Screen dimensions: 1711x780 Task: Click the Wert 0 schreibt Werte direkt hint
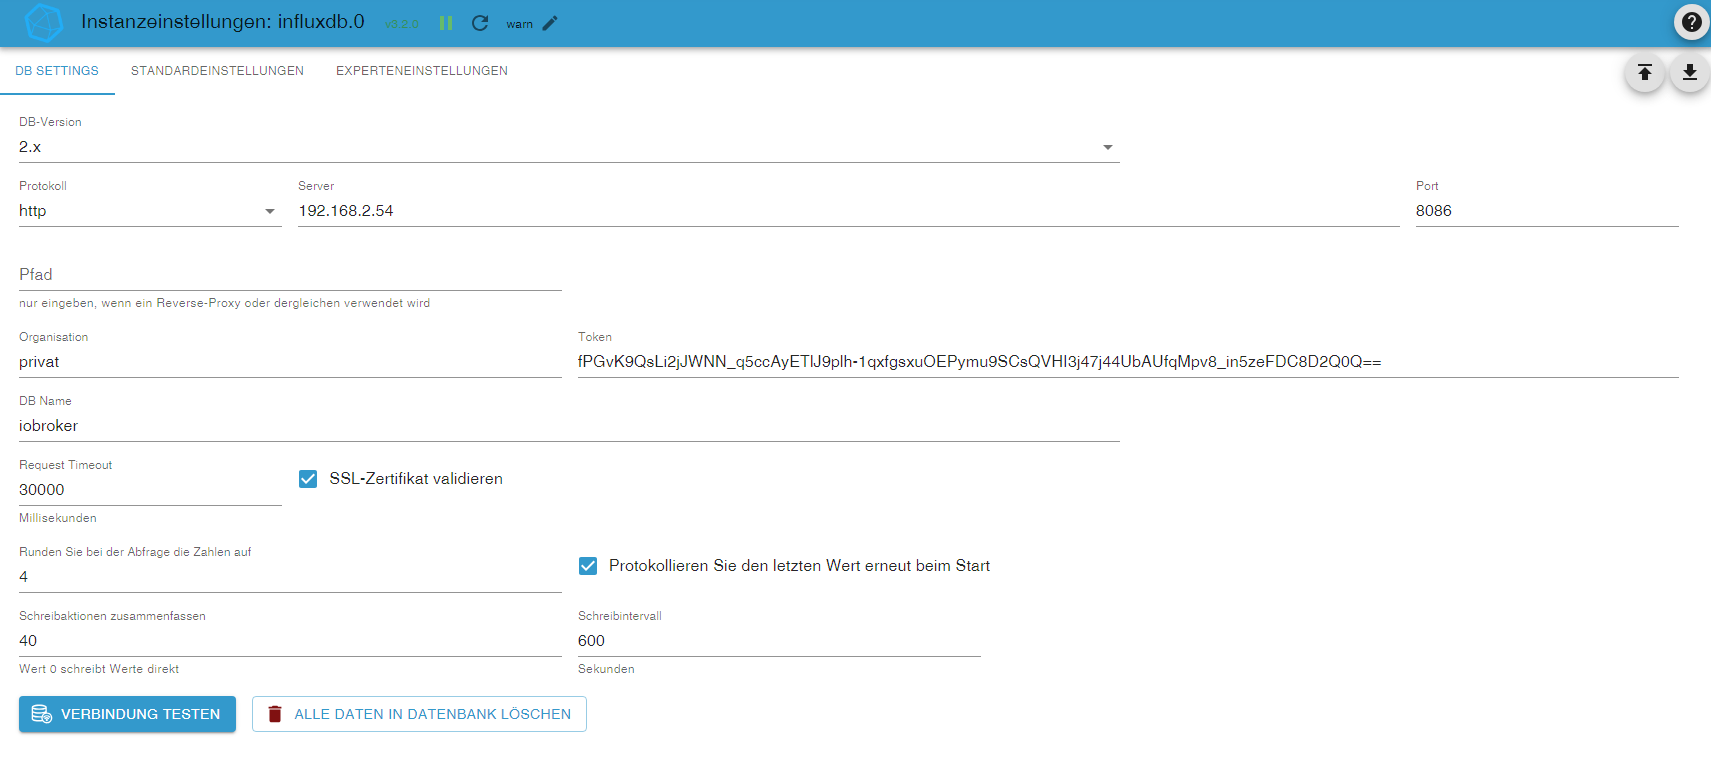tap(99, 669)
